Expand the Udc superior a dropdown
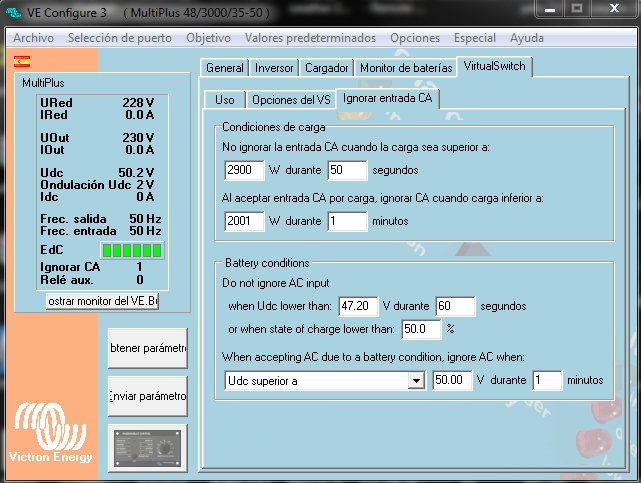Screen dimensions: 641x483 (416, 381)
